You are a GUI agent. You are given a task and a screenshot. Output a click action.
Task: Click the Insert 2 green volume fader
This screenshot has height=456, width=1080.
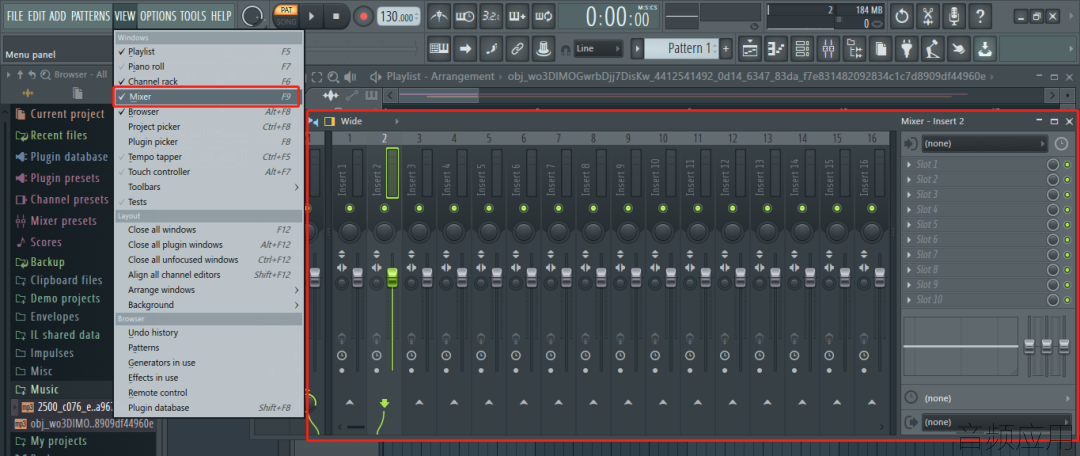click(x=393, y=278)
